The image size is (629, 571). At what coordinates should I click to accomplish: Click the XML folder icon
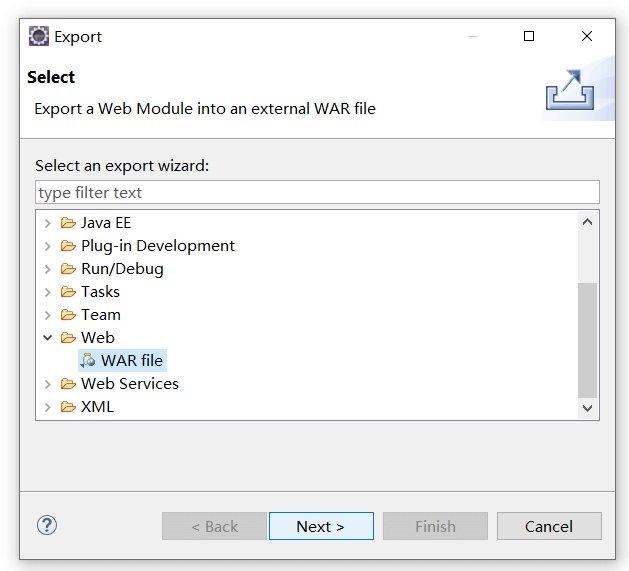[x=68, y=407]
